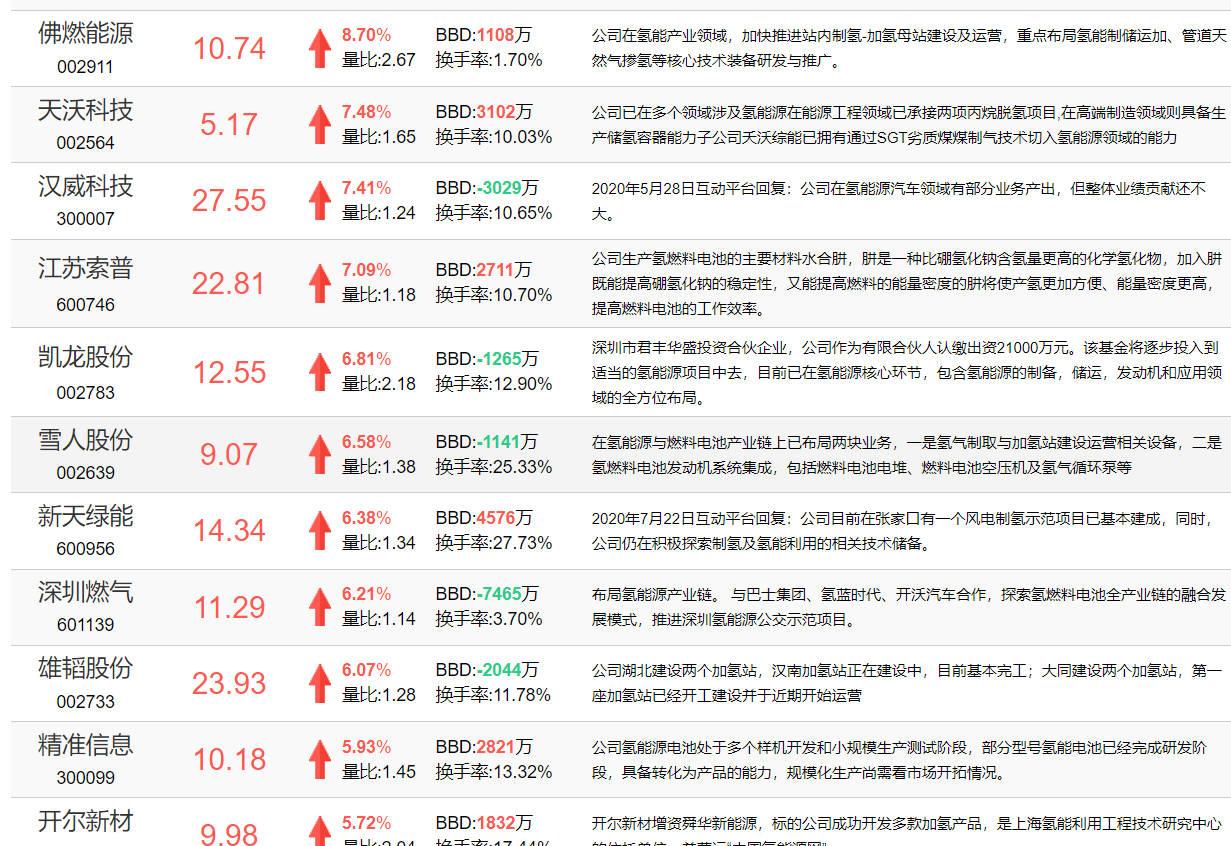Click the red up arrow beside 汉威科技
The height and width of the screenshot is (846, 1231).
[x=319, y=200]
